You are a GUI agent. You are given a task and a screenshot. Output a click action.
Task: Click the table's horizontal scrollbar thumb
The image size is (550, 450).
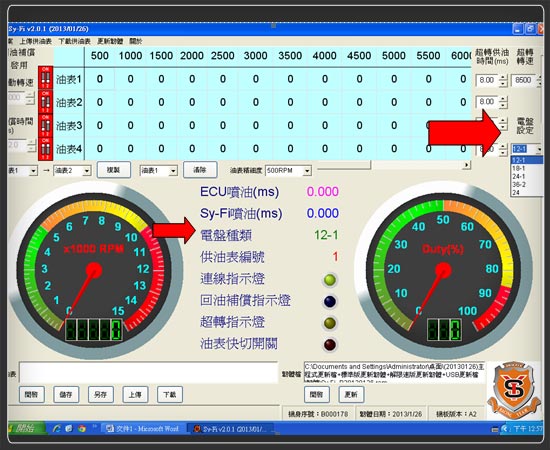point(344,165)
